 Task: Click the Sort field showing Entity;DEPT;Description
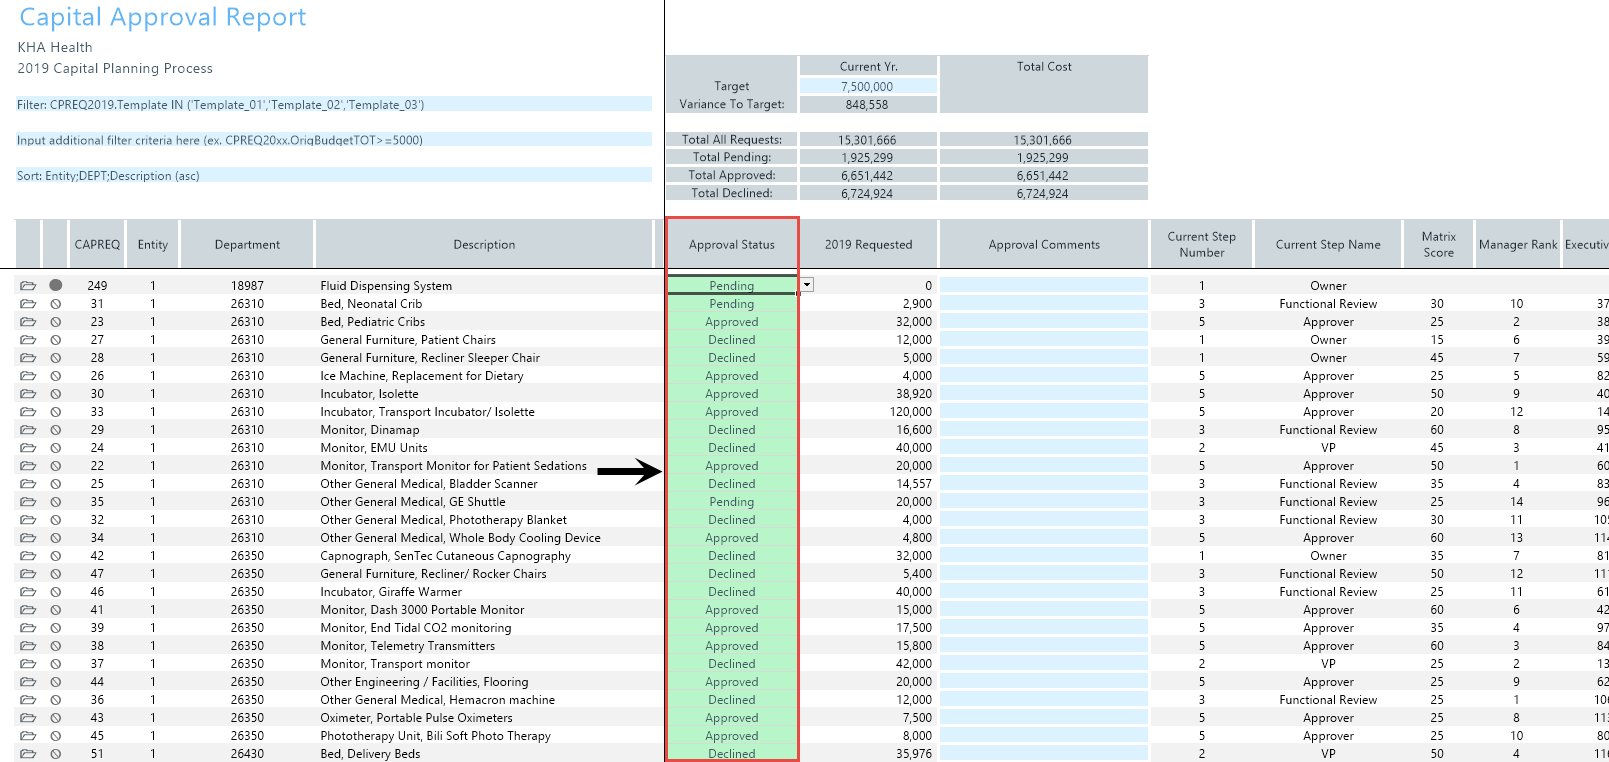tap(334, 176)
